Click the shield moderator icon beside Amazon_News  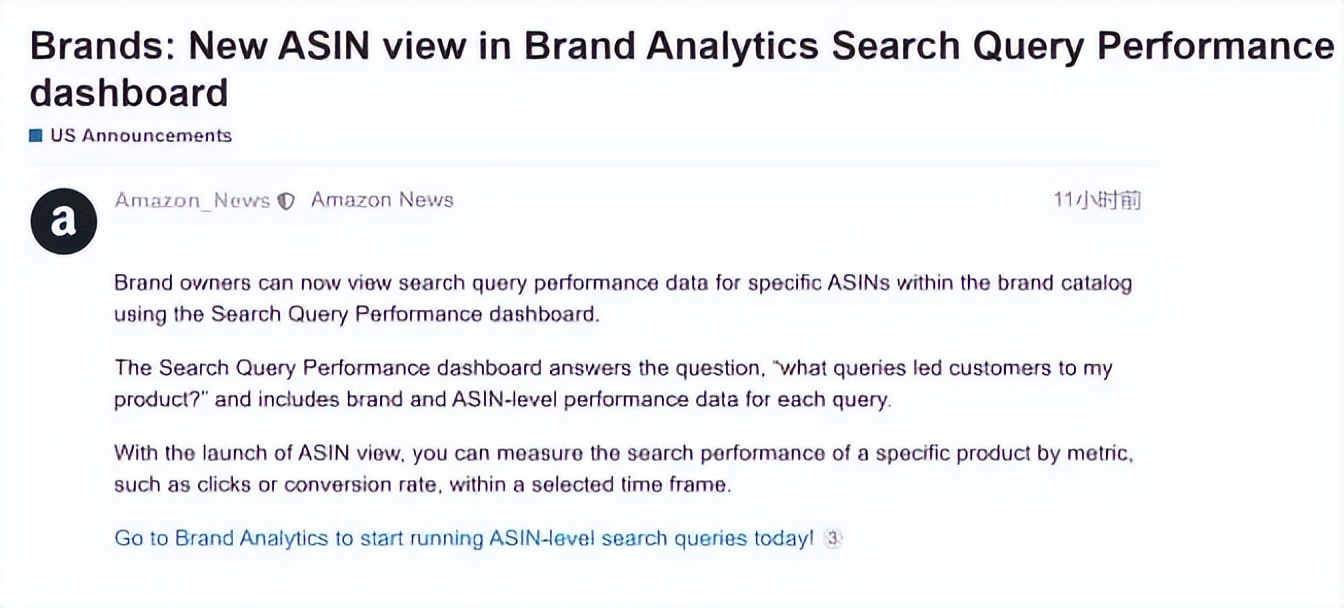click(286, 201)
